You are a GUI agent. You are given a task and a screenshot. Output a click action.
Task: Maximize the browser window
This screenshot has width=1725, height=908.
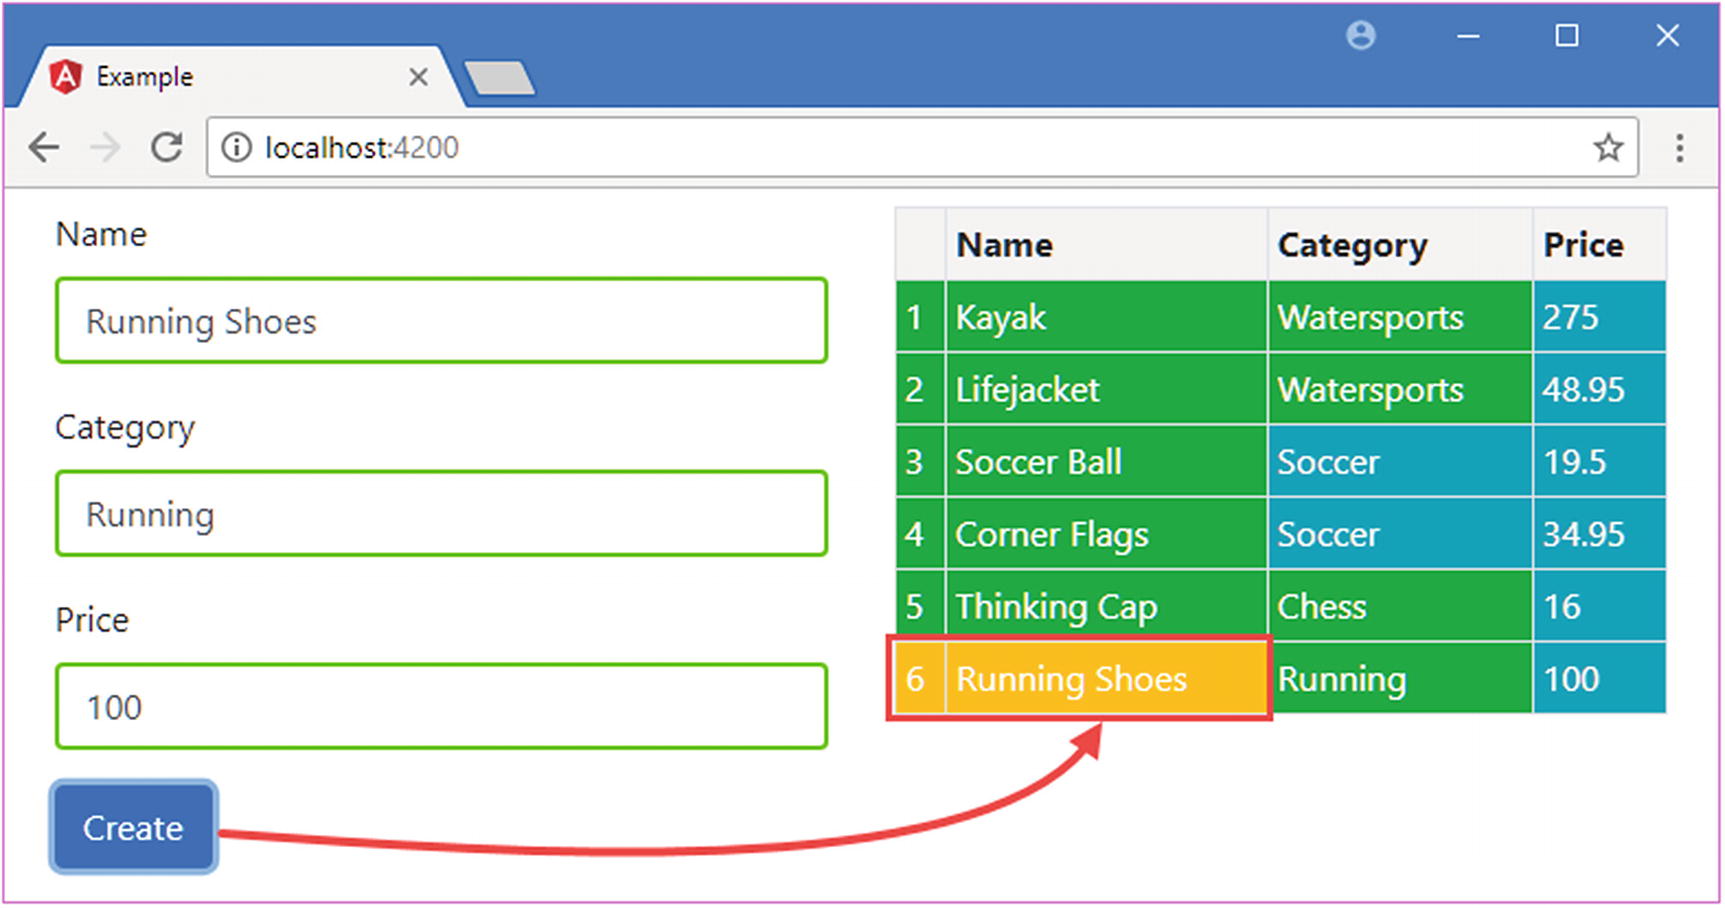[1567, 36]
